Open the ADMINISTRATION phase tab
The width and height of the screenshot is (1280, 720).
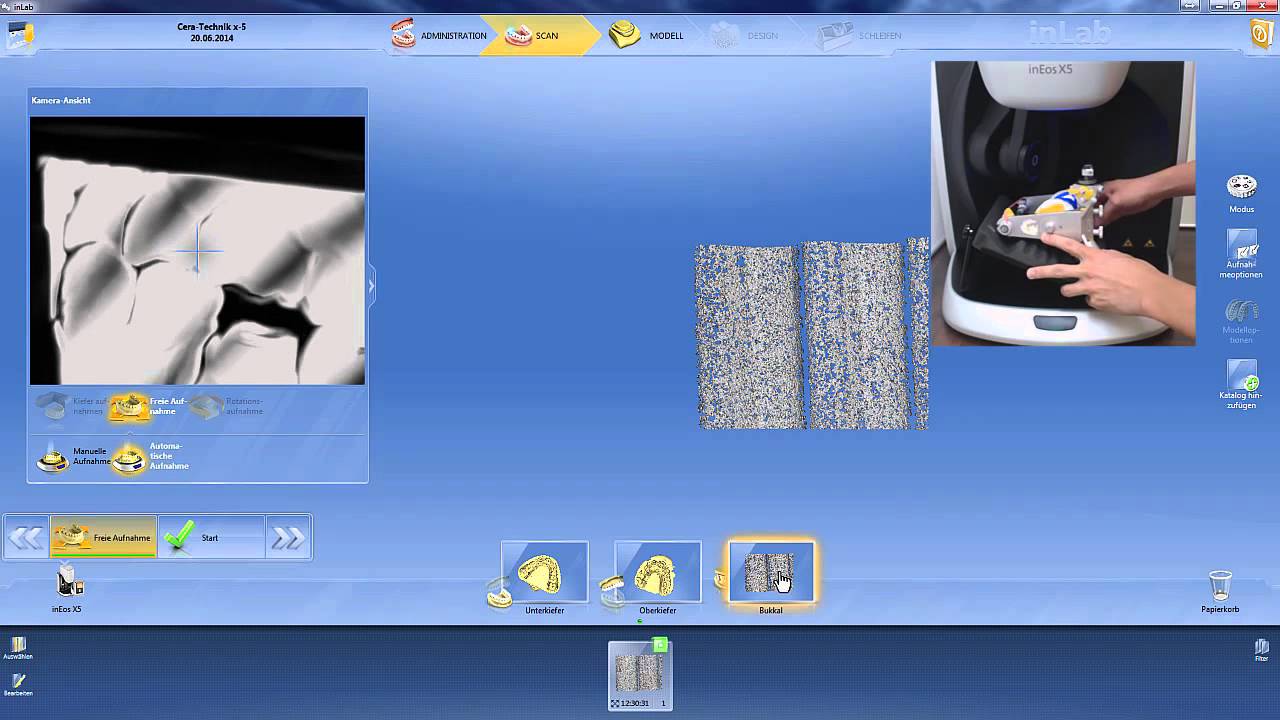pos(439,35)
